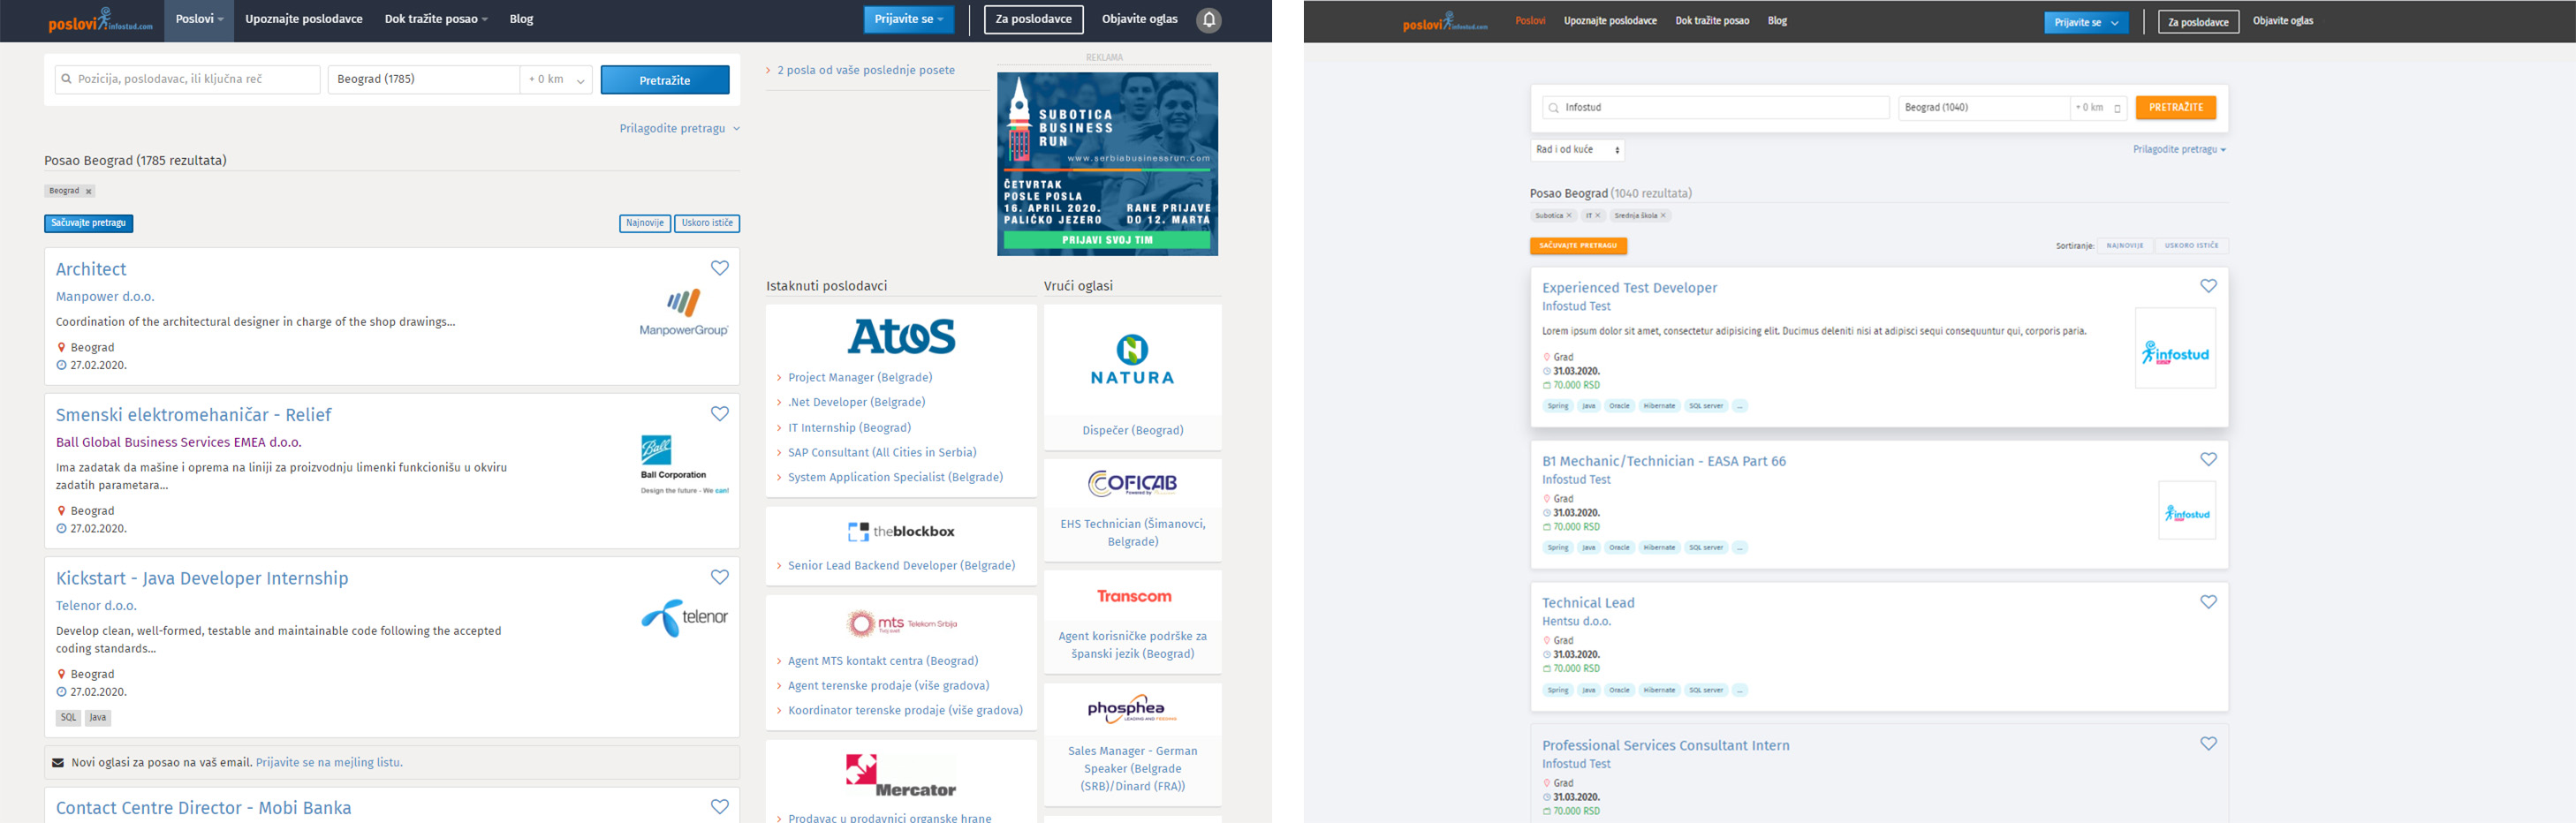2576x823 pixels.
Task: Click NAJNOVIJE sort option on right page
Action: pos(2125,246)
